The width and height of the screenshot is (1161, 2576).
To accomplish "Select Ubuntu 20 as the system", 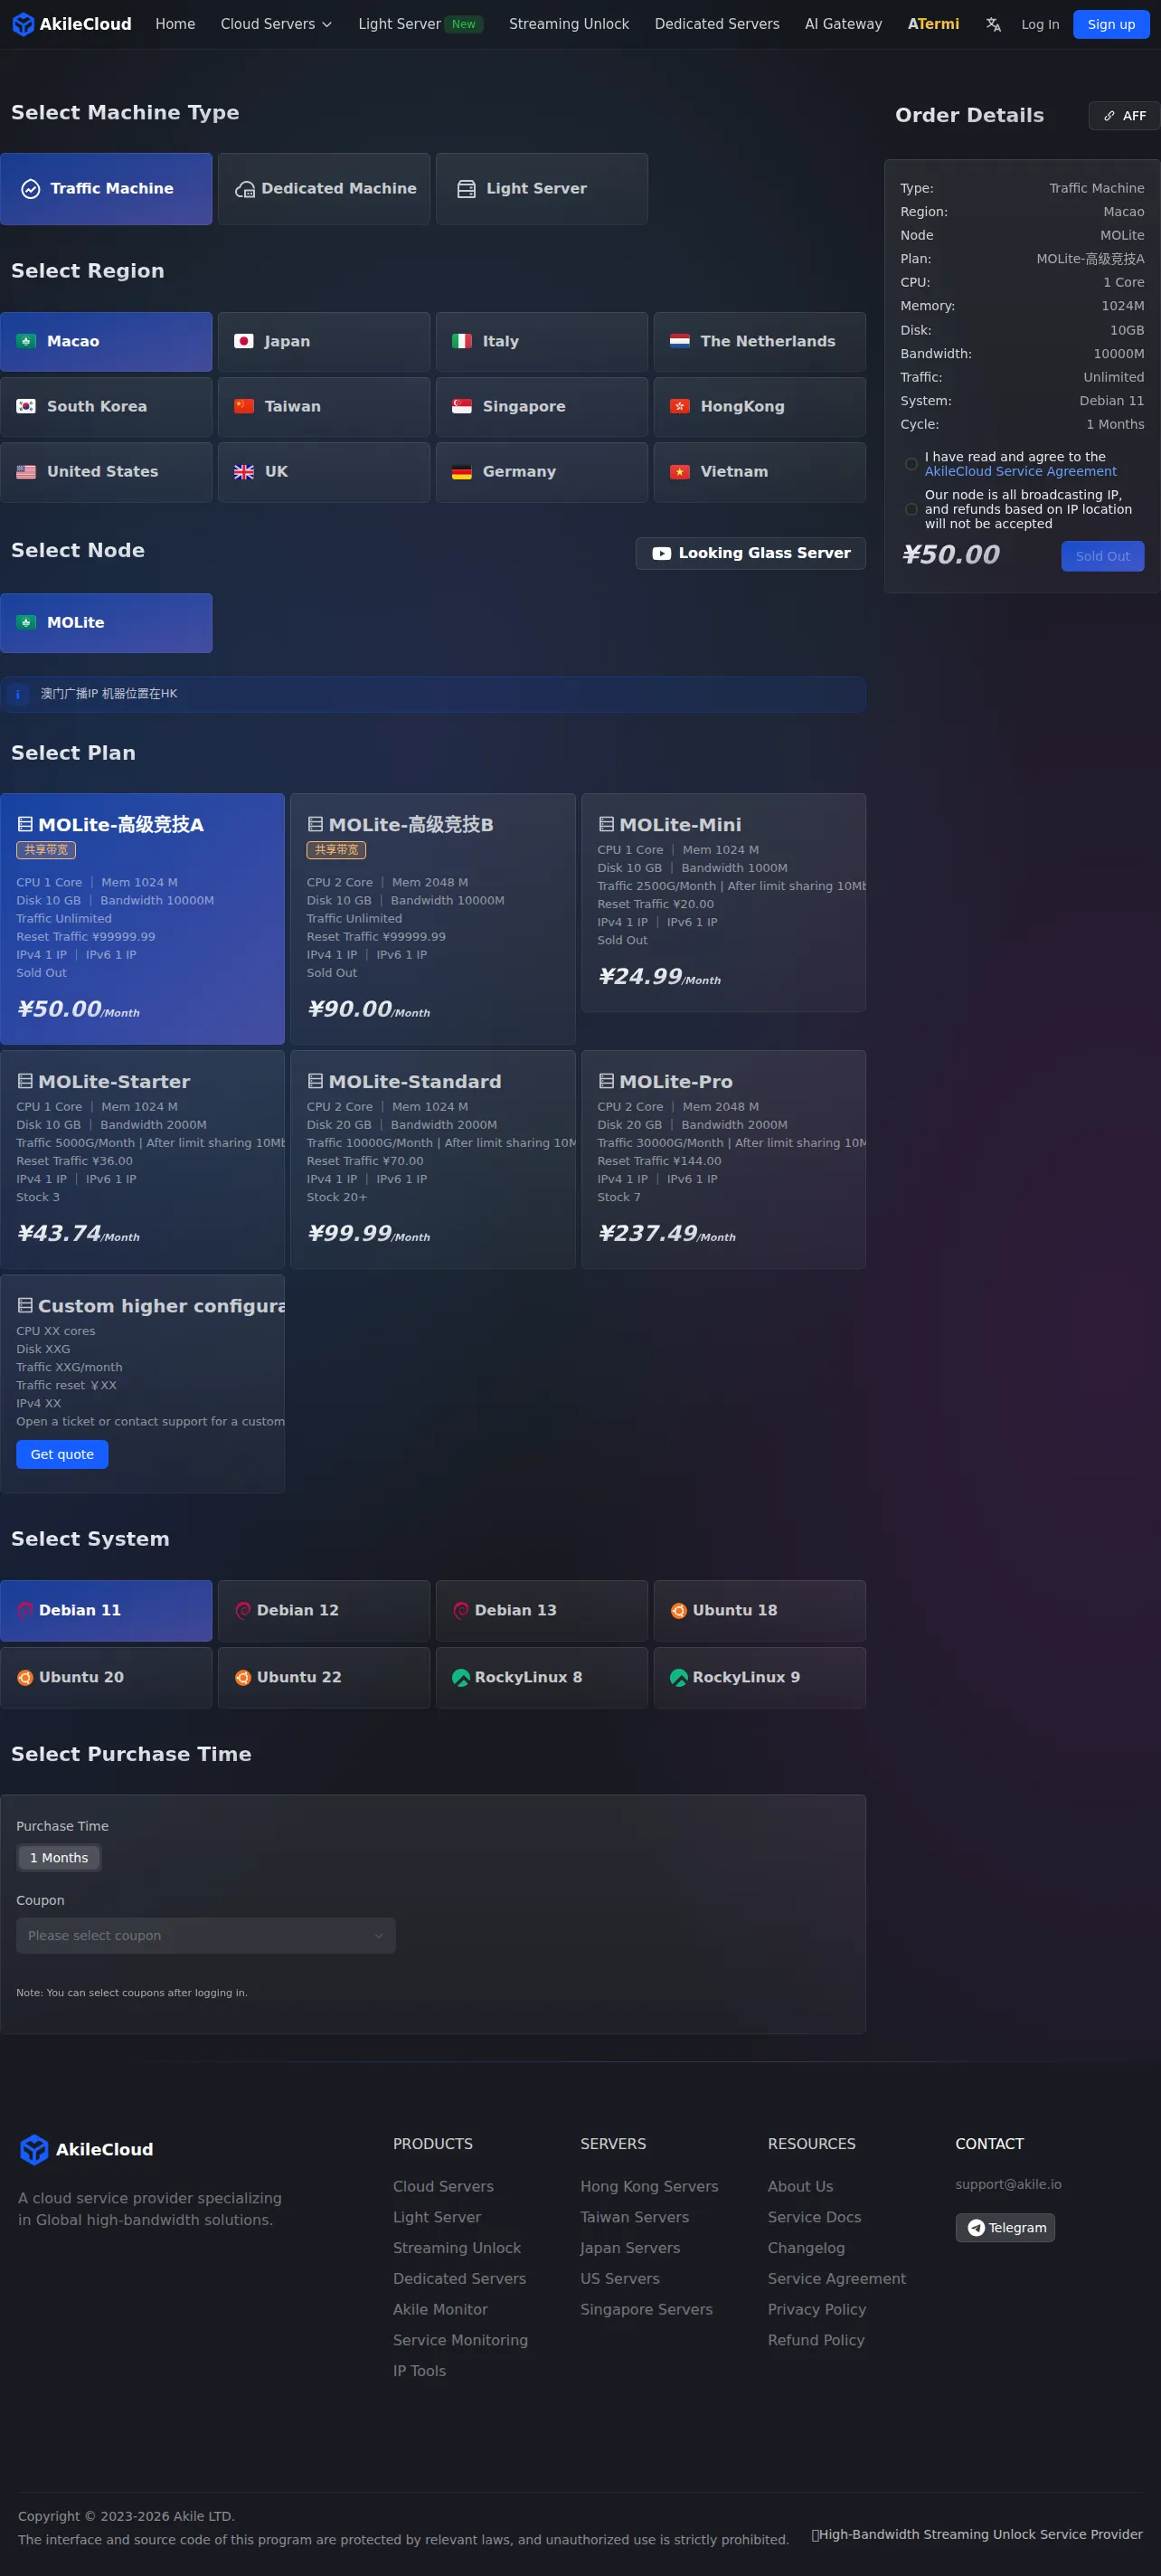I will click(106, 1677).
